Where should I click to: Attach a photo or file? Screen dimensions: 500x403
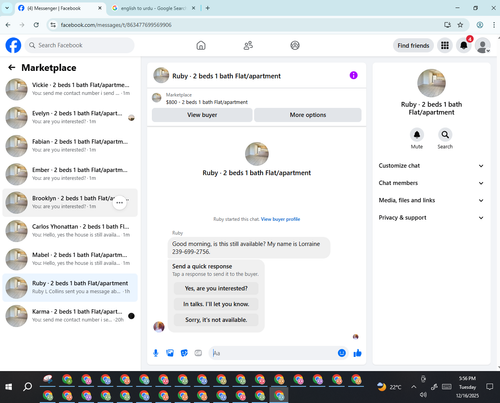point(170,353)
